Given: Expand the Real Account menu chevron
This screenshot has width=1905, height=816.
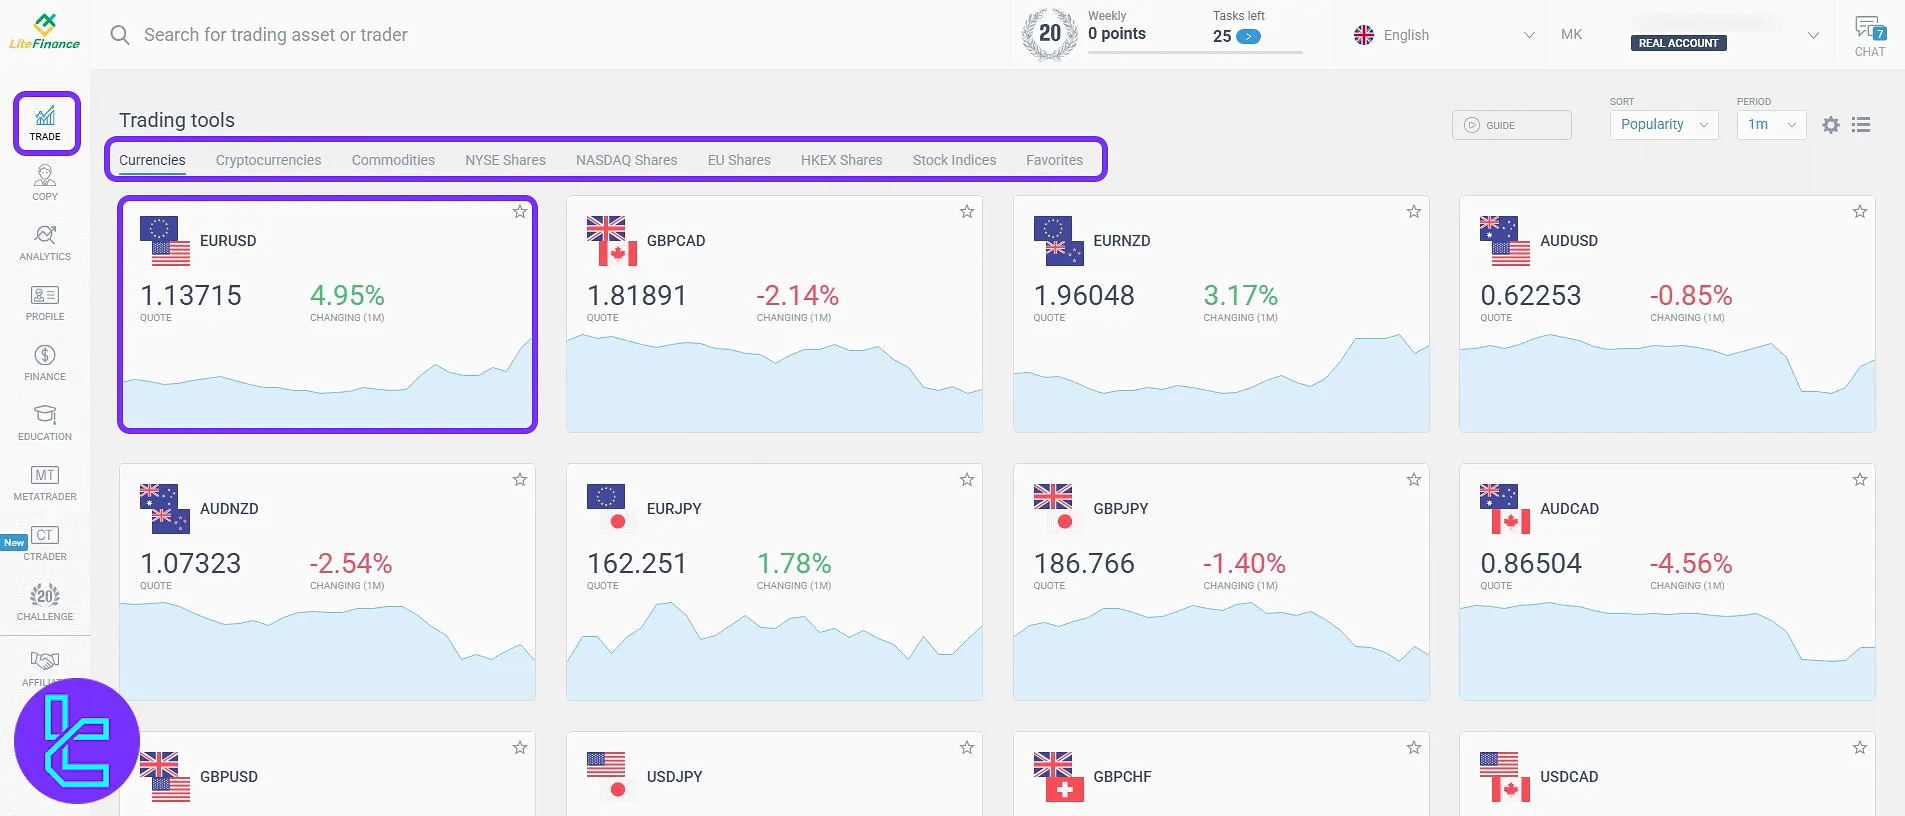Looking at the screenshot, I should [x=1813, y=35].
